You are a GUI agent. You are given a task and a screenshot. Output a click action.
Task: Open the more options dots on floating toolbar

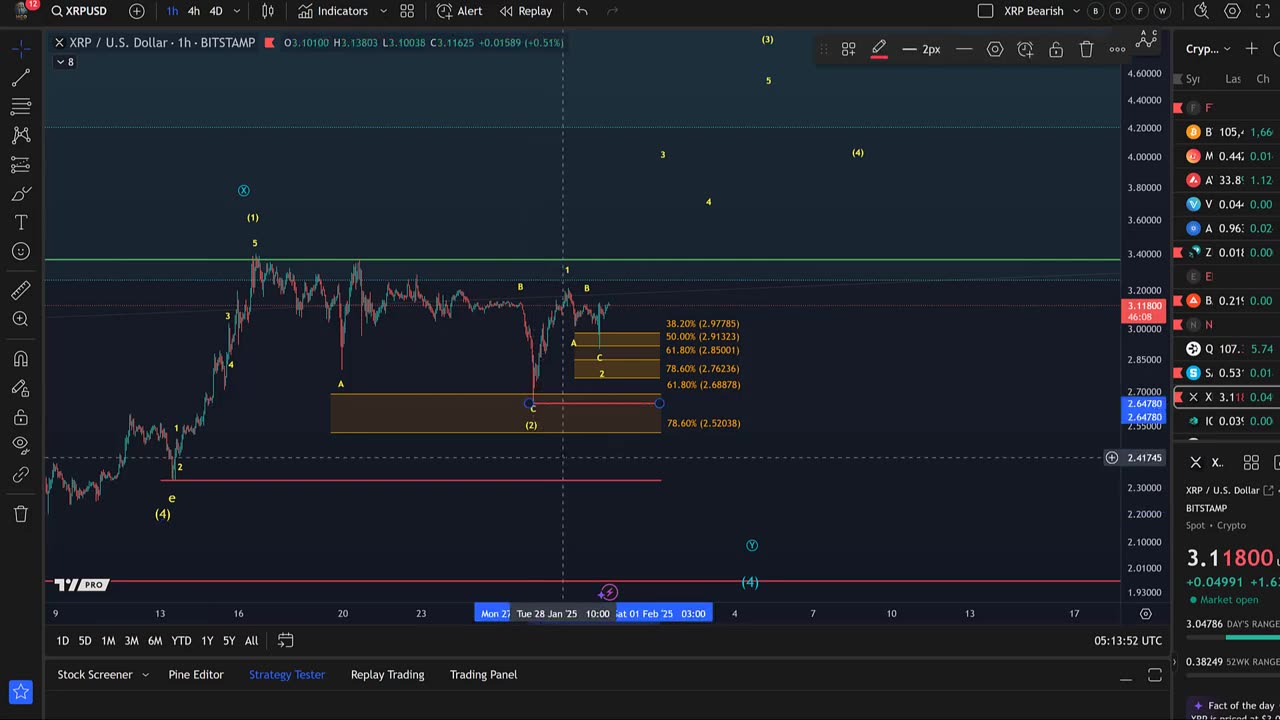1117,49
